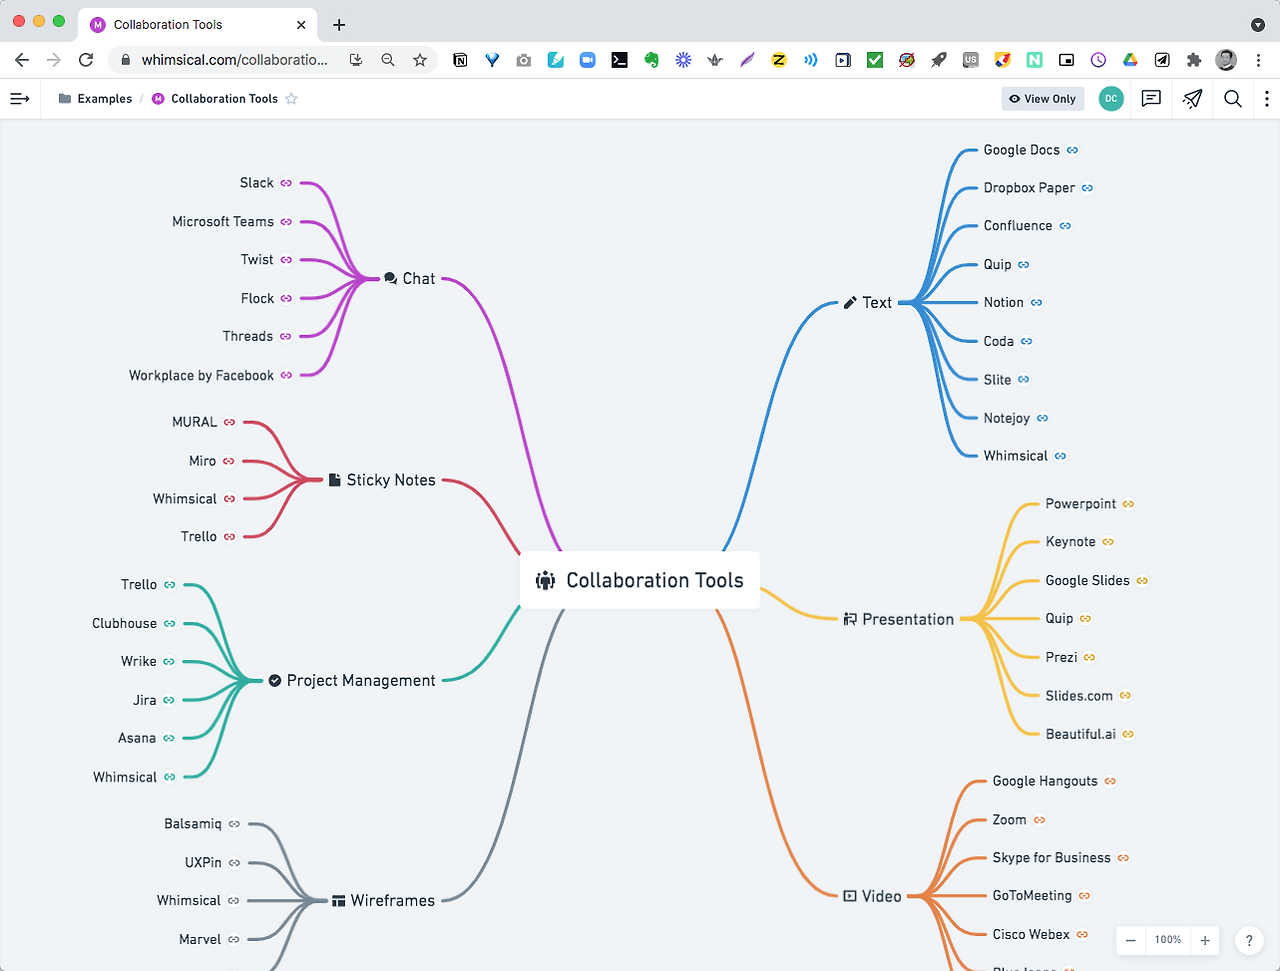Viewport: 1280px width, 971px height.
Task: Open the link icon next to Google Hangouts
Action: coord(1110,781)
